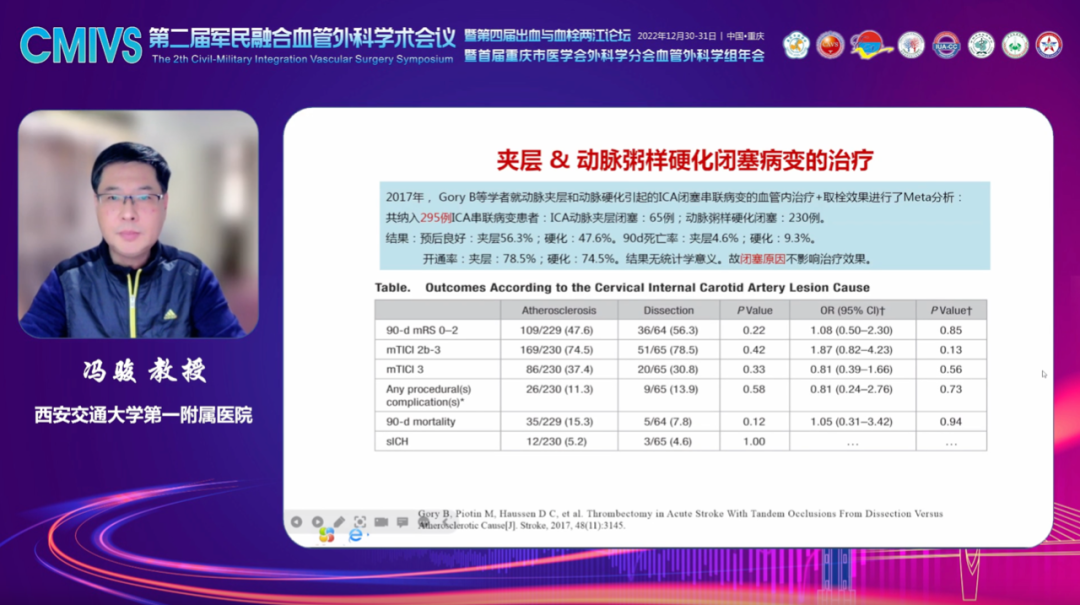Click P value '0.94'

point(951,422)
